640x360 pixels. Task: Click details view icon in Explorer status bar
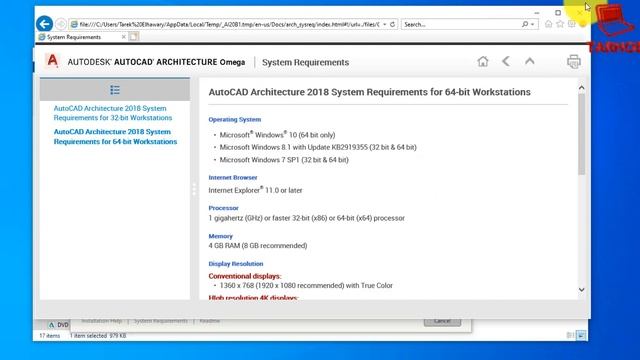(570, 336)
